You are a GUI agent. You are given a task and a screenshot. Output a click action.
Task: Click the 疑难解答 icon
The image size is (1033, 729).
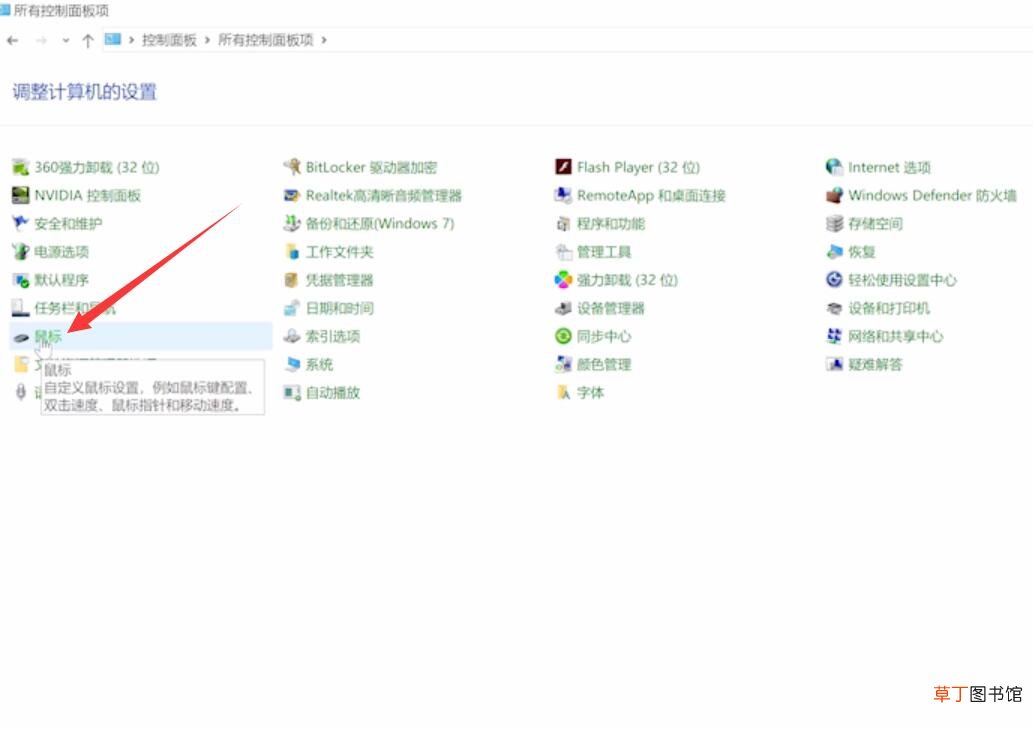point(834,365)
